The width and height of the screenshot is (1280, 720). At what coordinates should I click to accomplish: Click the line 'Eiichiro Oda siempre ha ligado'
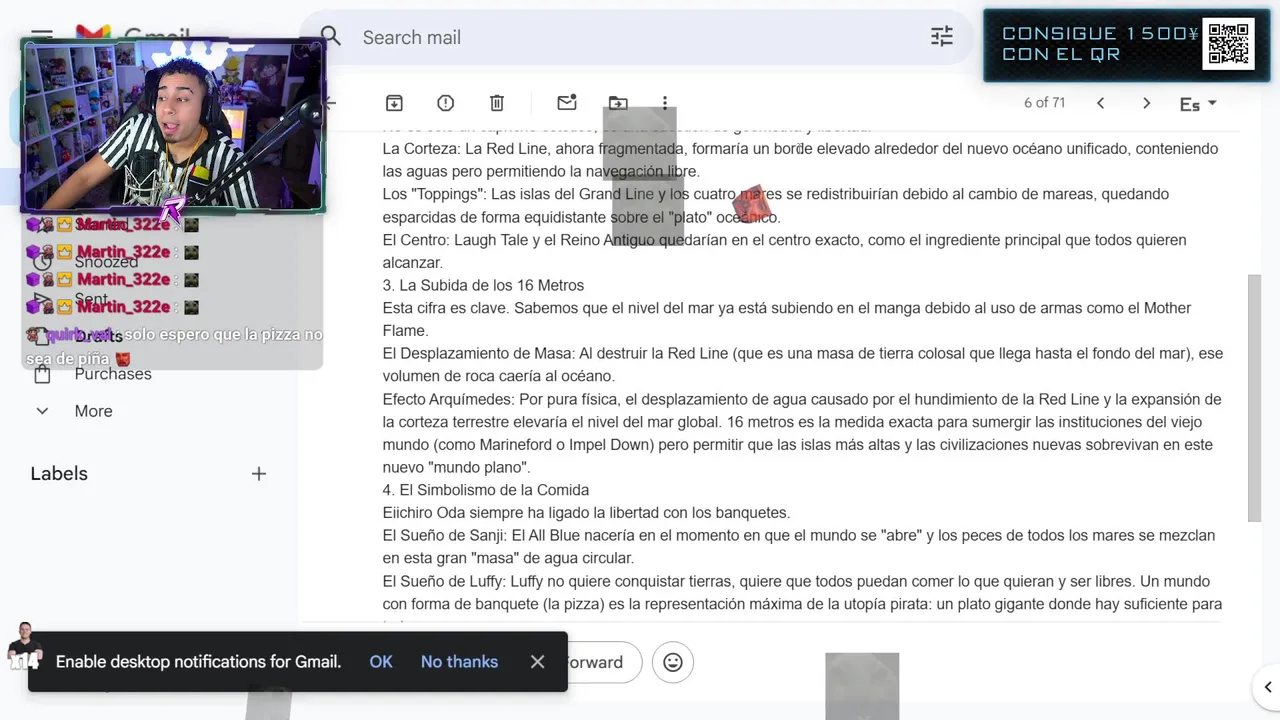586,513
